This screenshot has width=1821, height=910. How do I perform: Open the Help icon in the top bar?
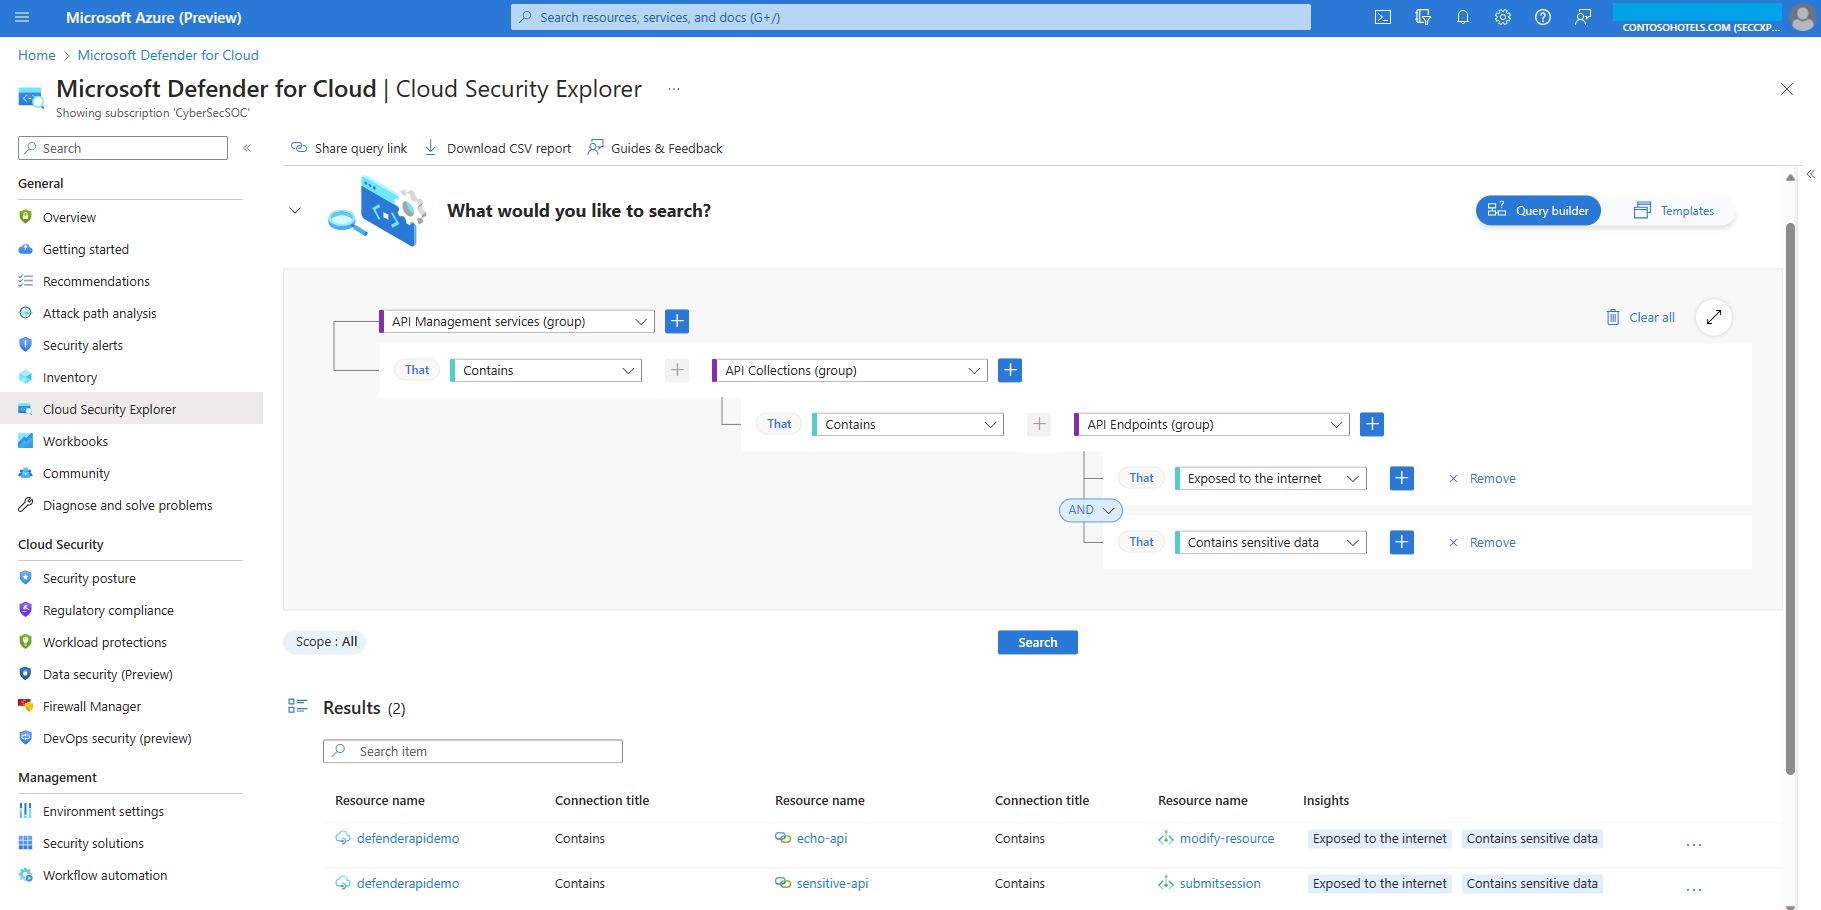click(x=1542, y=17)
